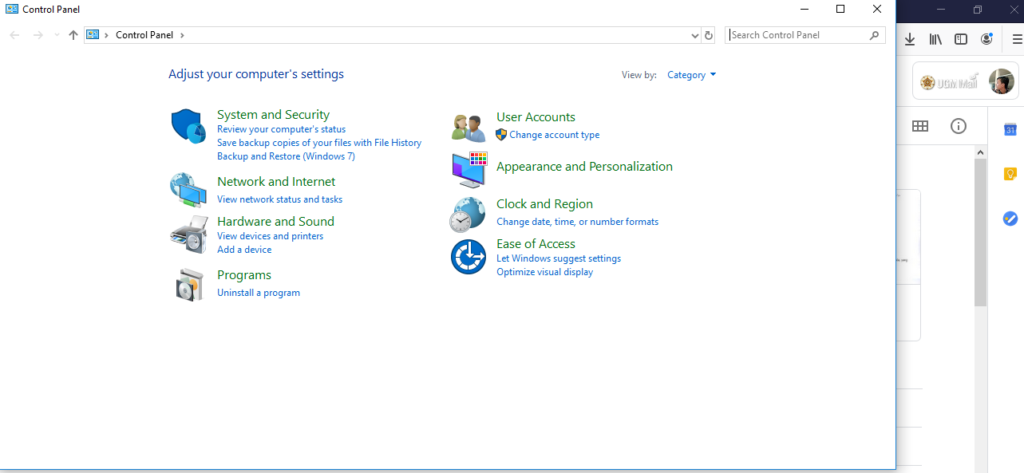Maximize the Control Panel window

[840, 9]
